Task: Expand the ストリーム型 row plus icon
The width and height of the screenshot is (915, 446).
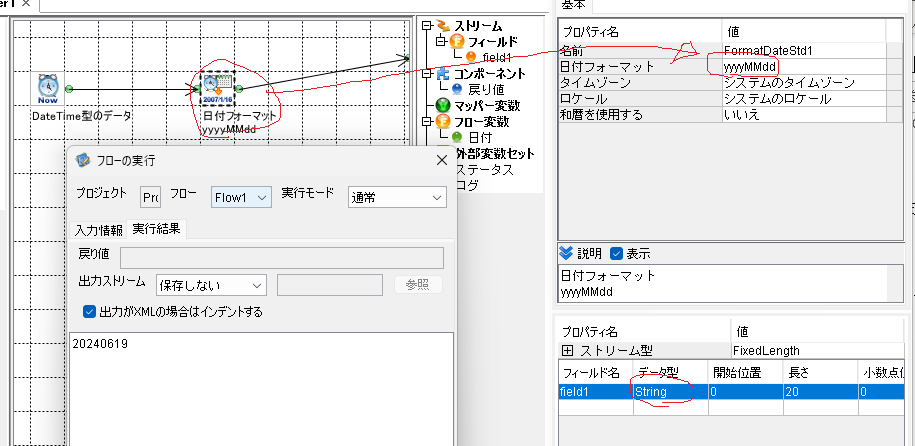Action: [x=566, y=351]
